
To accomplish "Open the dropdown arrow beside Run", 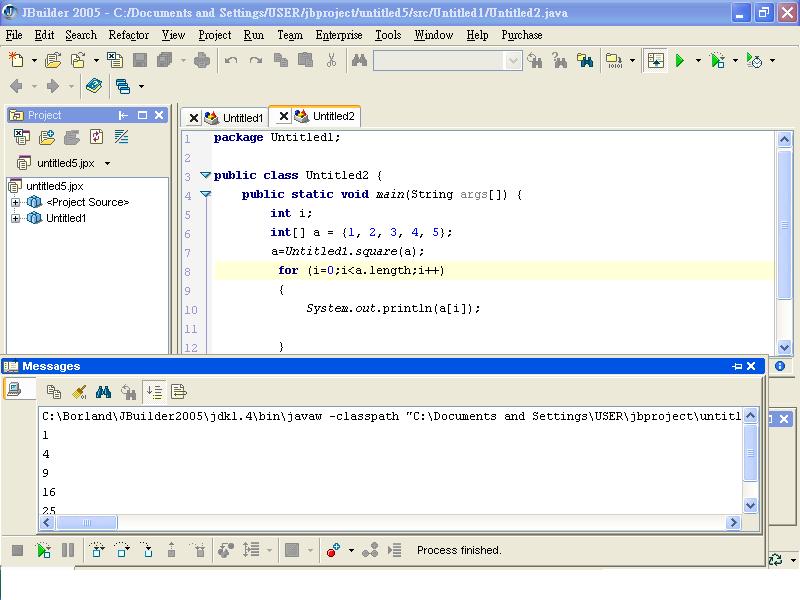I will click(698, 61).
